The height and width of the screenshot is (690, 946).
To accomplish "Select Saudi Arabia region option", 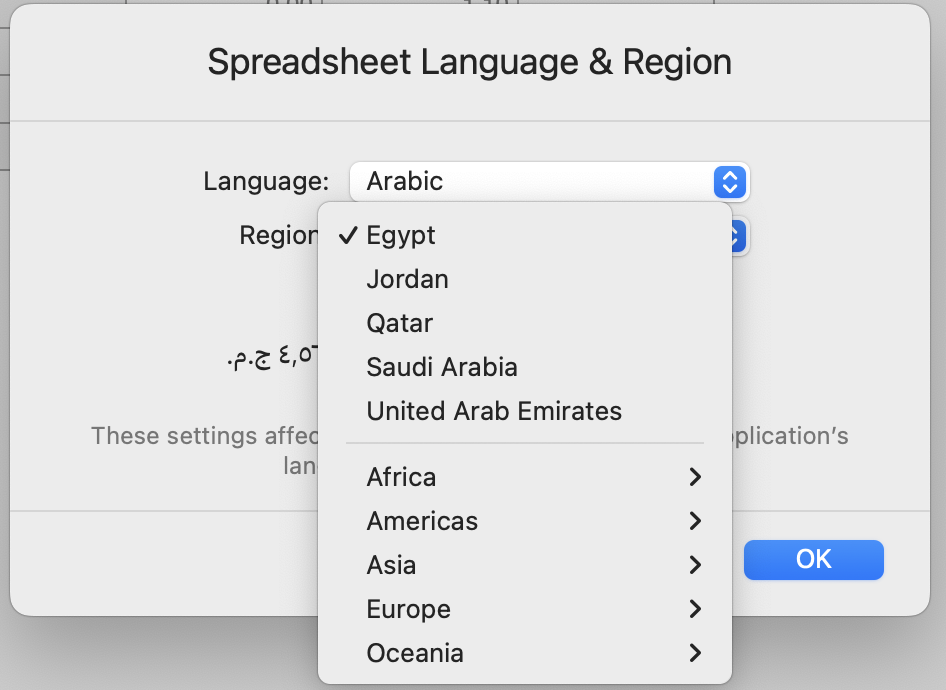I will click(x=442, y=367).
